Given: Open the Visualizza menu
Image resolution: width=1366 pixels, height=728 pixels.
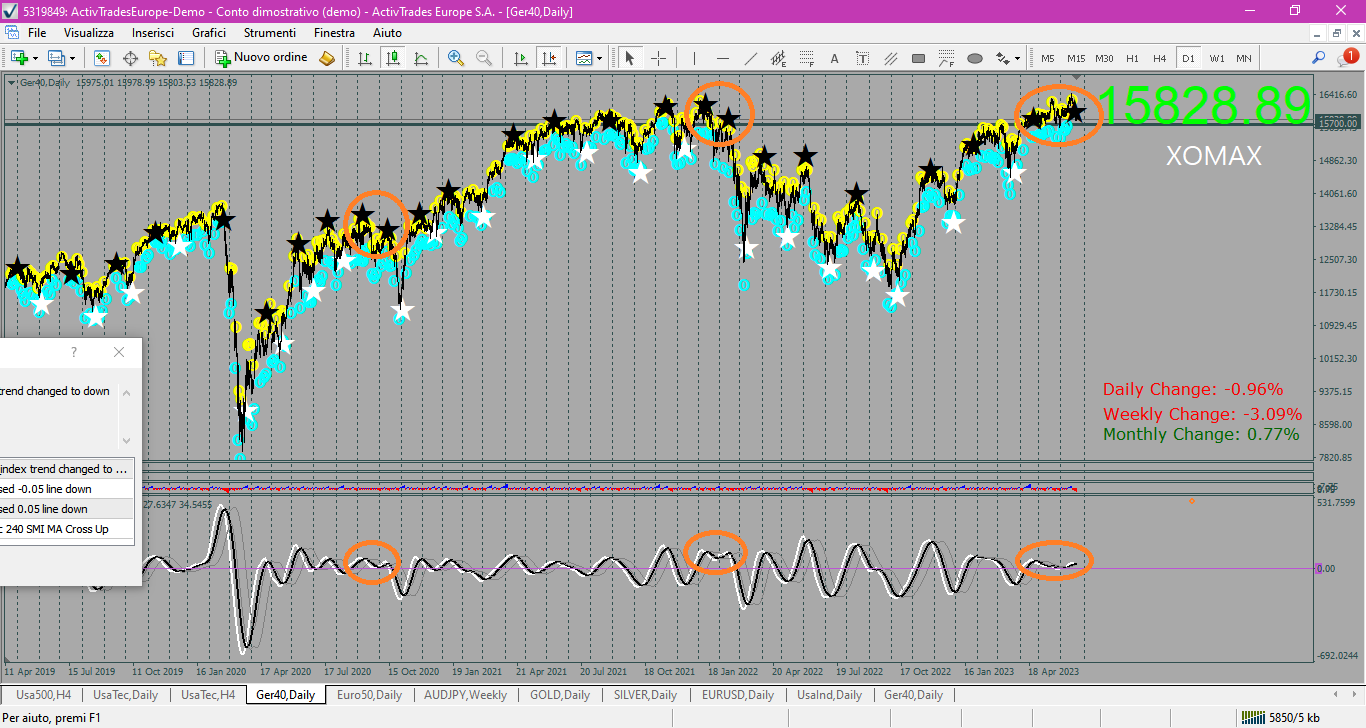Looking at the screenshot, I should pyautogui.click(x=89, y=33).
